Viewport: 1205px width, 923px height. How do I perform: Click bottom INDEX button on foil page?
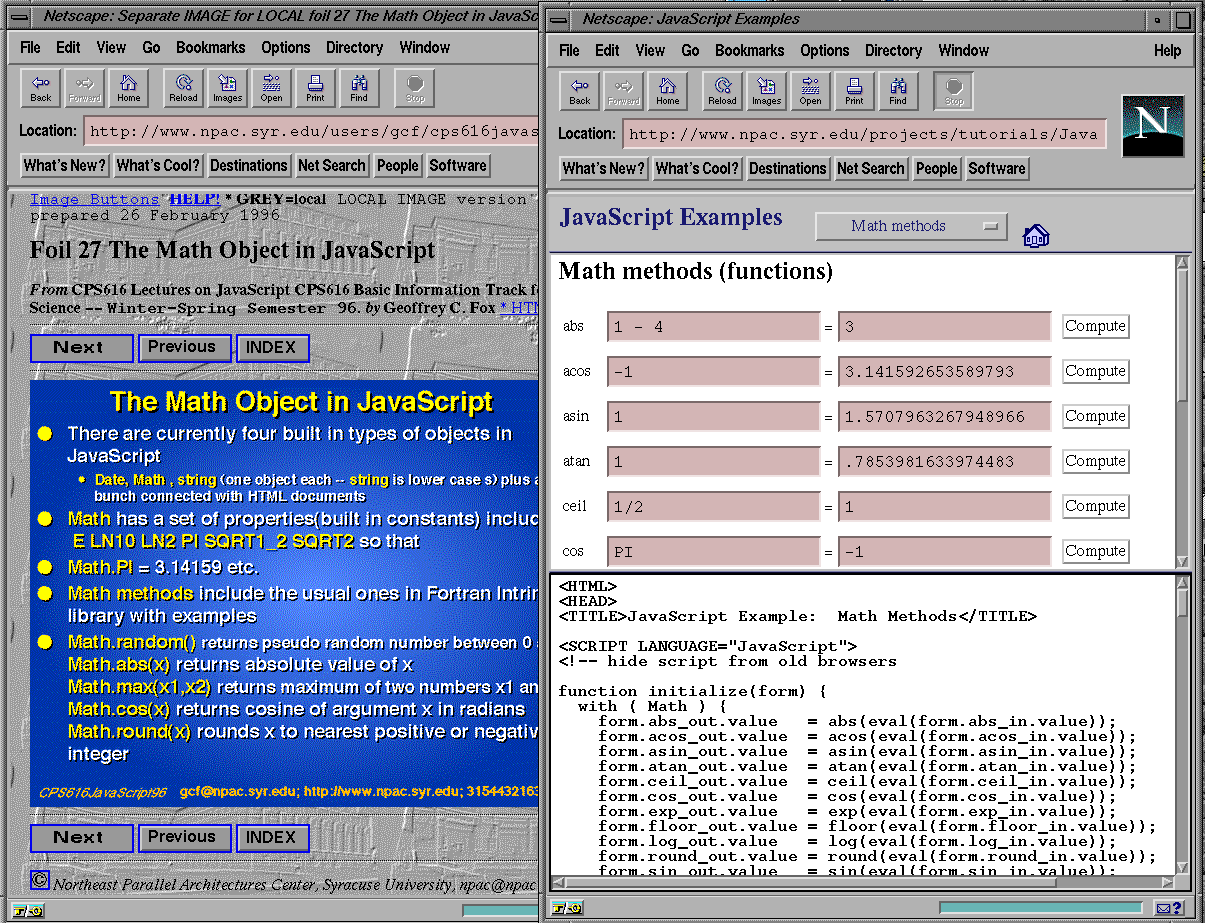click(272, 838)
